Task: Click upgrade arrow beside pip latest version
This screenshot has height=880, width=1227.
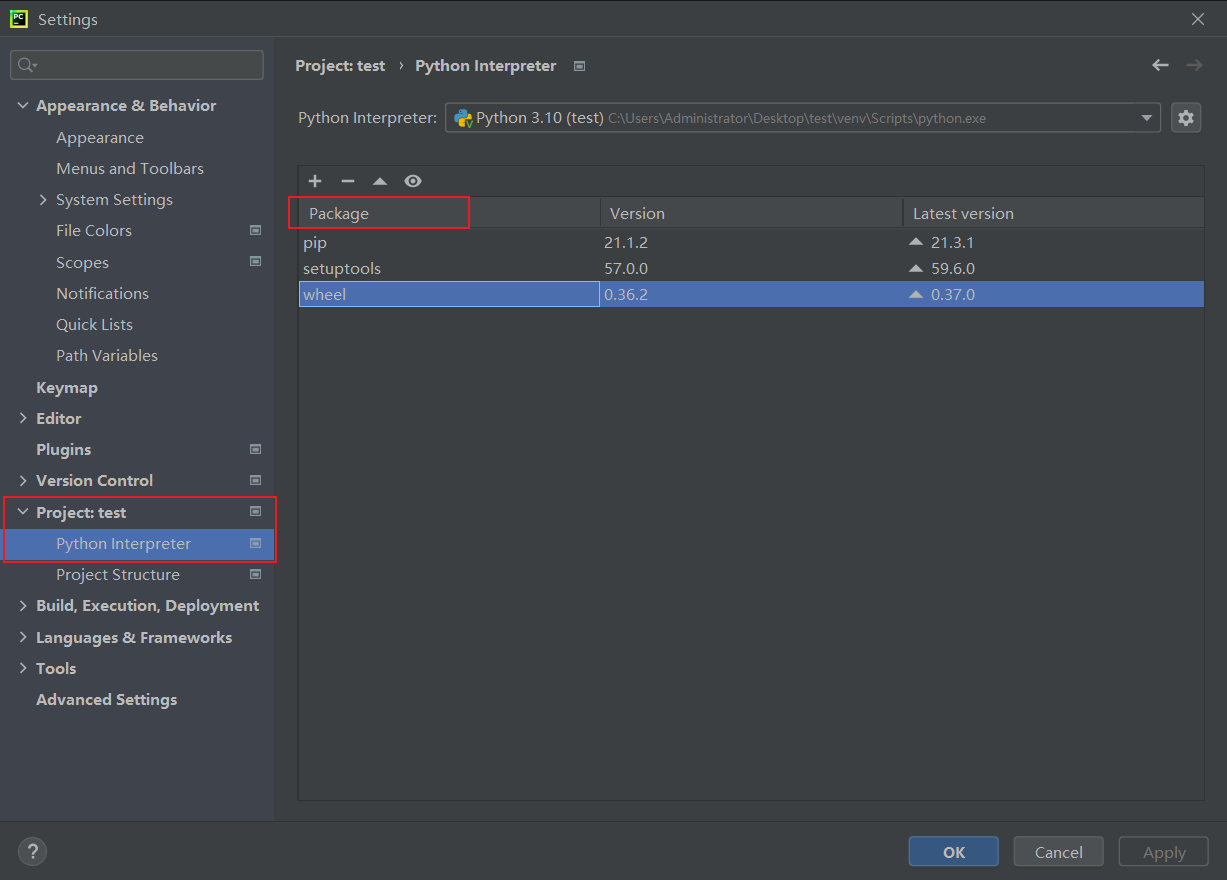Action: click(x=916, y=242)
